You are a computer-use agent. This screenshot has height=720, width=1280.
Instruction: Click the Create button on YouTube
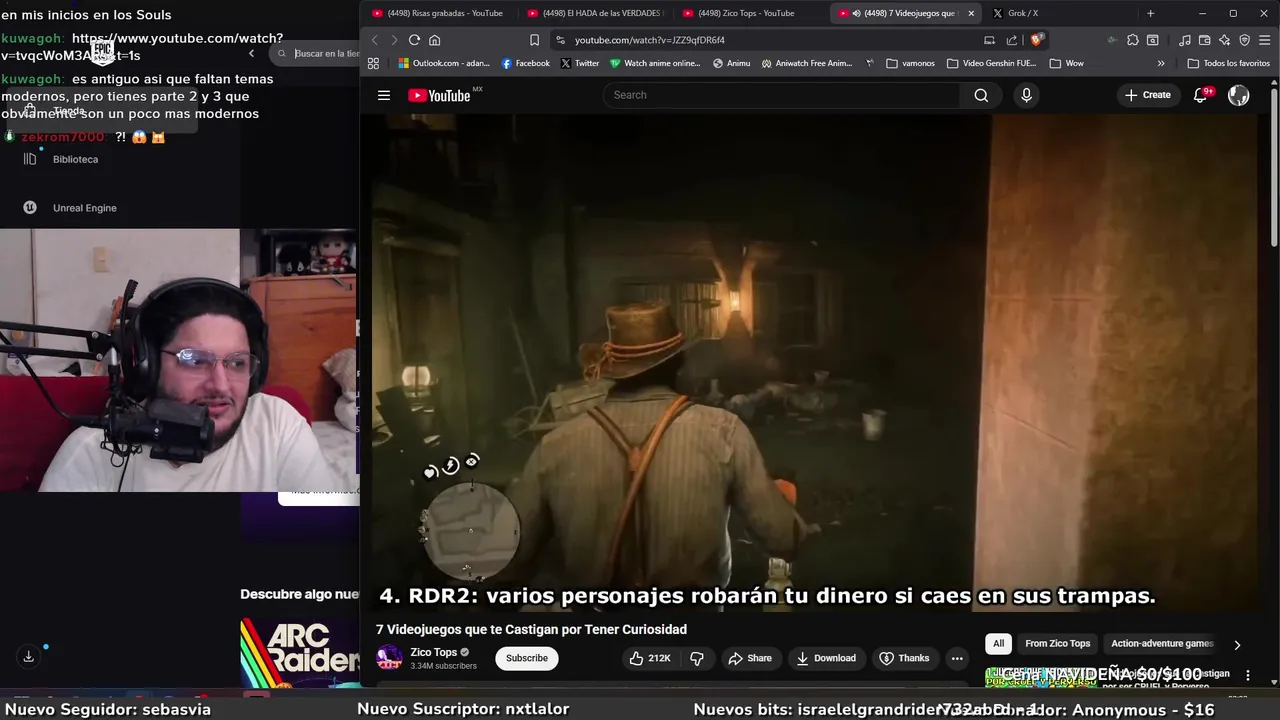coord(1148,95)
